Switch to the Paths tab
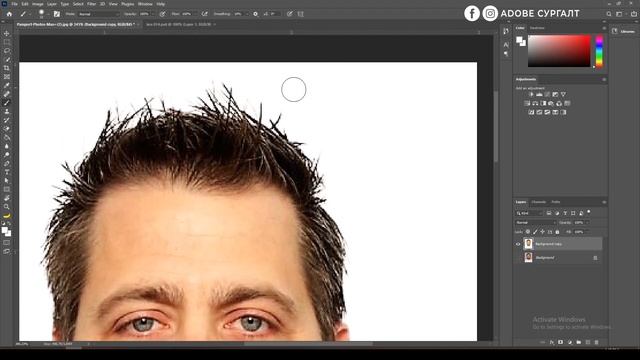Viewport: 640px width, 360px height. coord(556,202)
